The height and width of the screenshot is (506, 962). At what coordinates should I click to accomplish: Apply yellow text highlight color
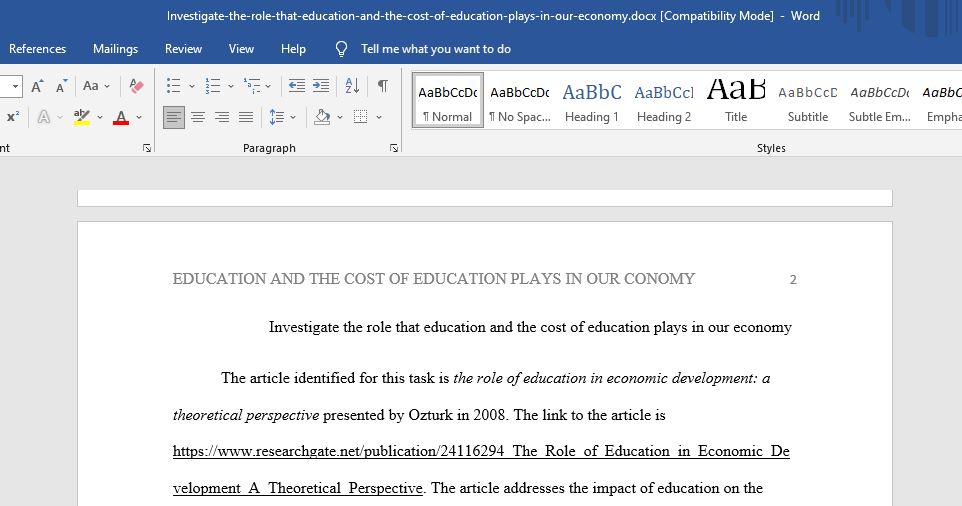(81, 117)
